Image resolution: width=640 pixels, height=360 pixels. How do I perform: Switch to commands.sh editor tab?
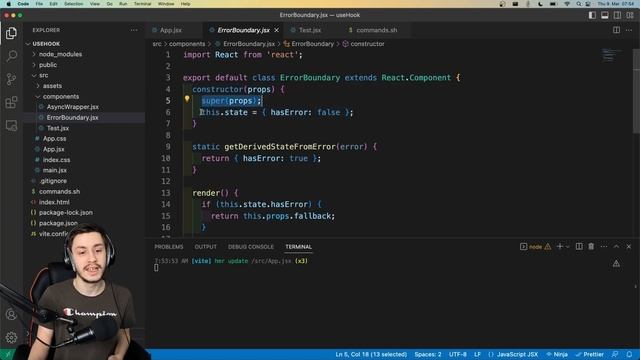click(x=376, y=30)
